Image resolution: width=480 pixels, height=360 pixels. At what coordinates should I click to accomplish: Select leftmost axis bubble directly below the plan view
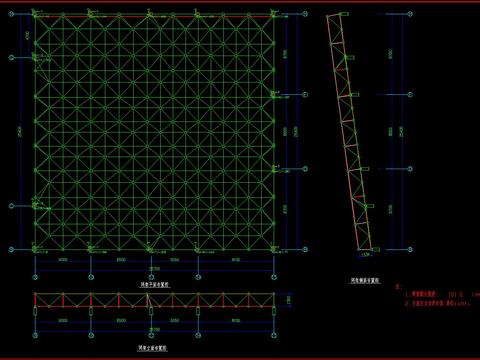click(x=35, y=277)
